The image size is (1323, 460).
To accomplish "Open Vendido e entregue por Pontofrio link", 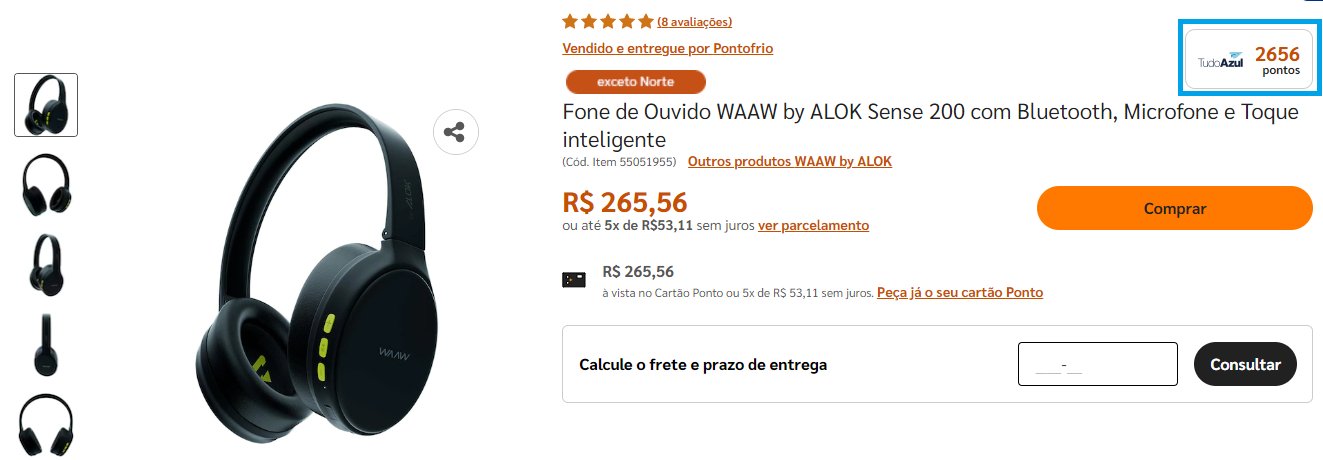I will [x=667, y=48].
